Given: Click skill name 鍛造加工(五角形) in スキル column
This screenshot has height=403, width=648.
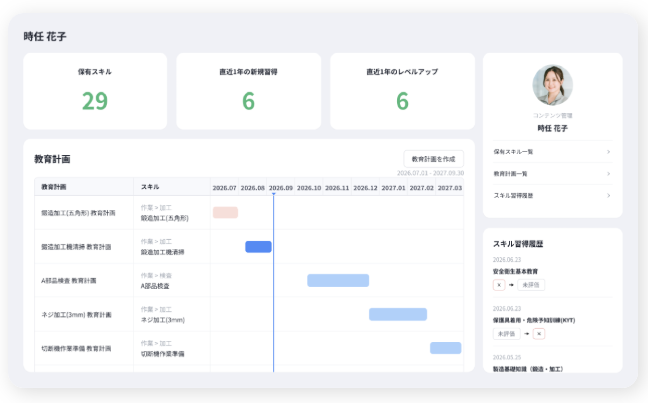Looking at the screenshot, I should [164, 218].
